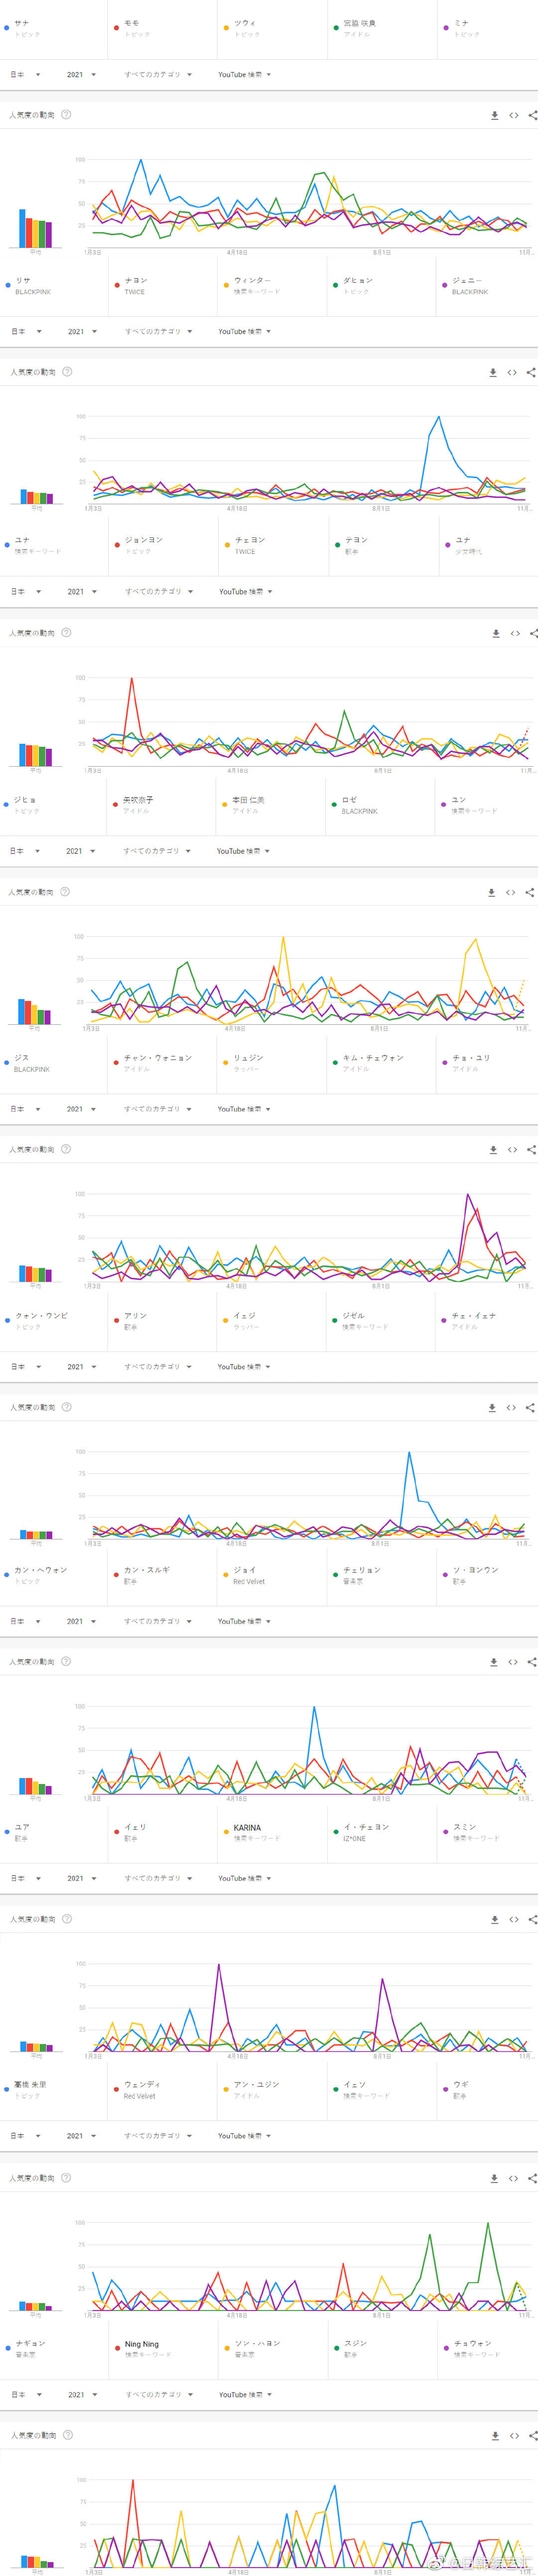The height and width of the screenshot is (2576, 538).
Task: Download the chart comparing ユア and KARINA
Action: click(x=494, y=1919)
